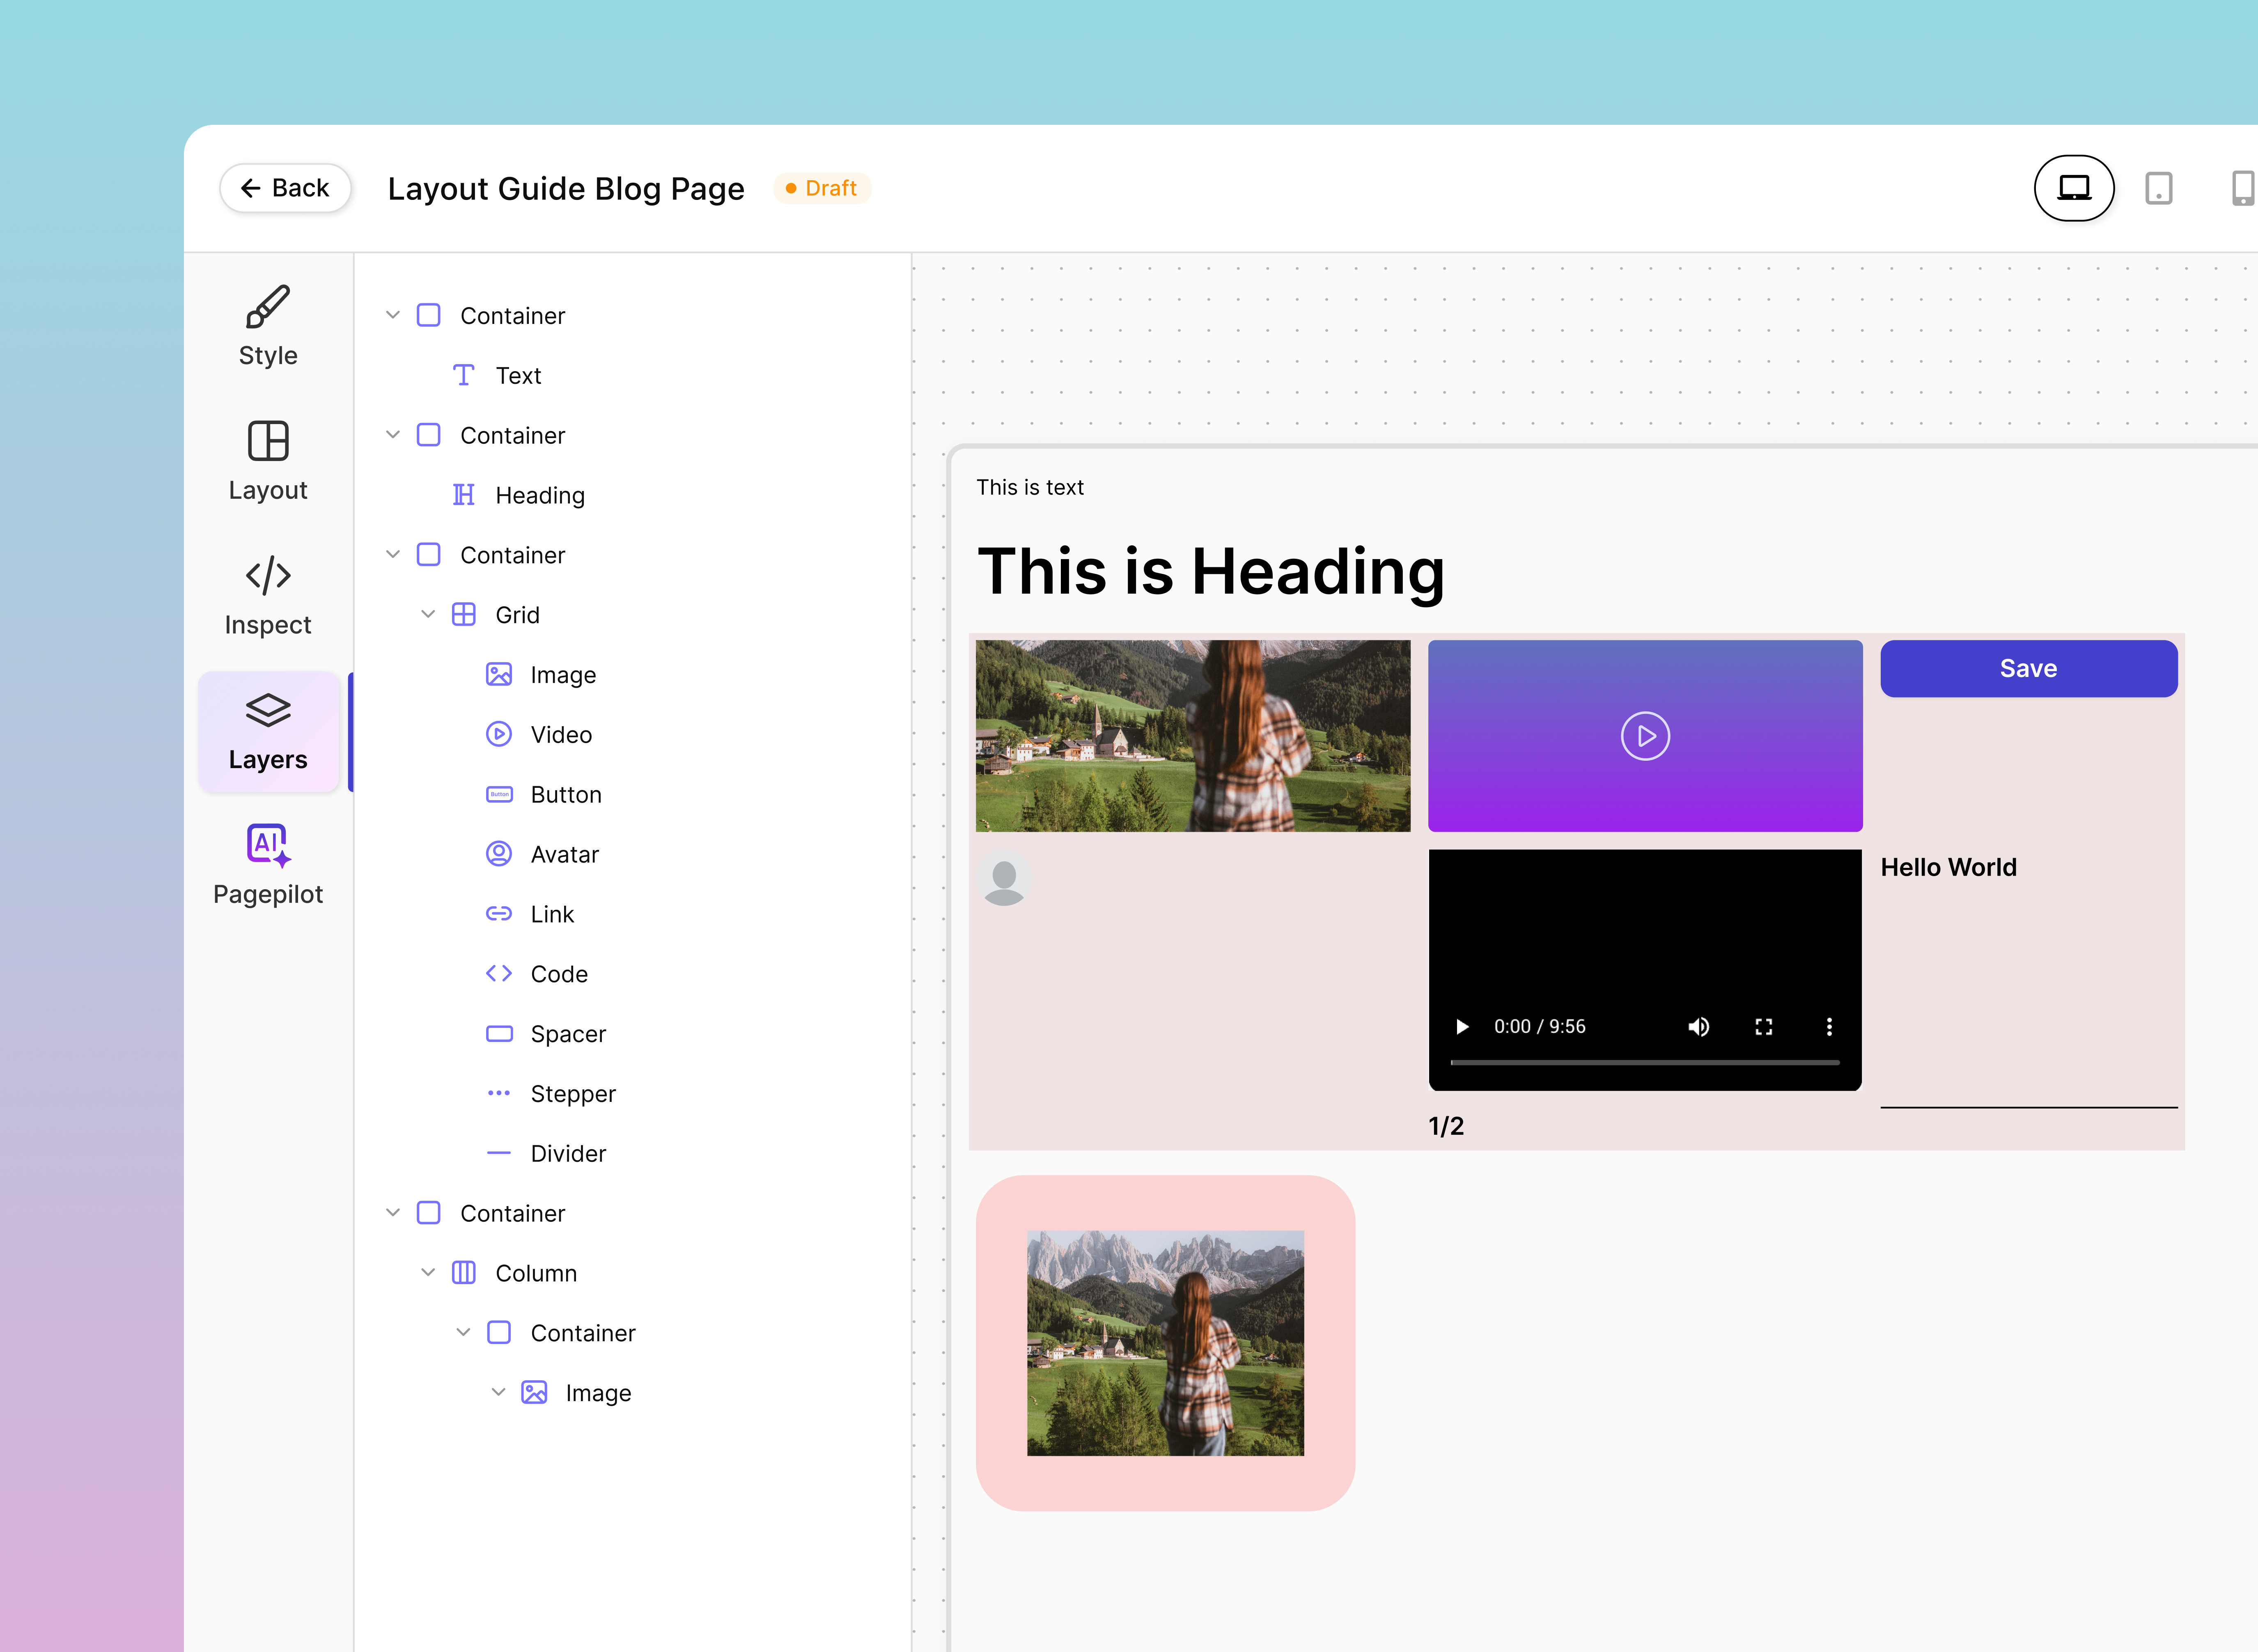
Task: Select the Button layer label
Action: tap(566, 795)
